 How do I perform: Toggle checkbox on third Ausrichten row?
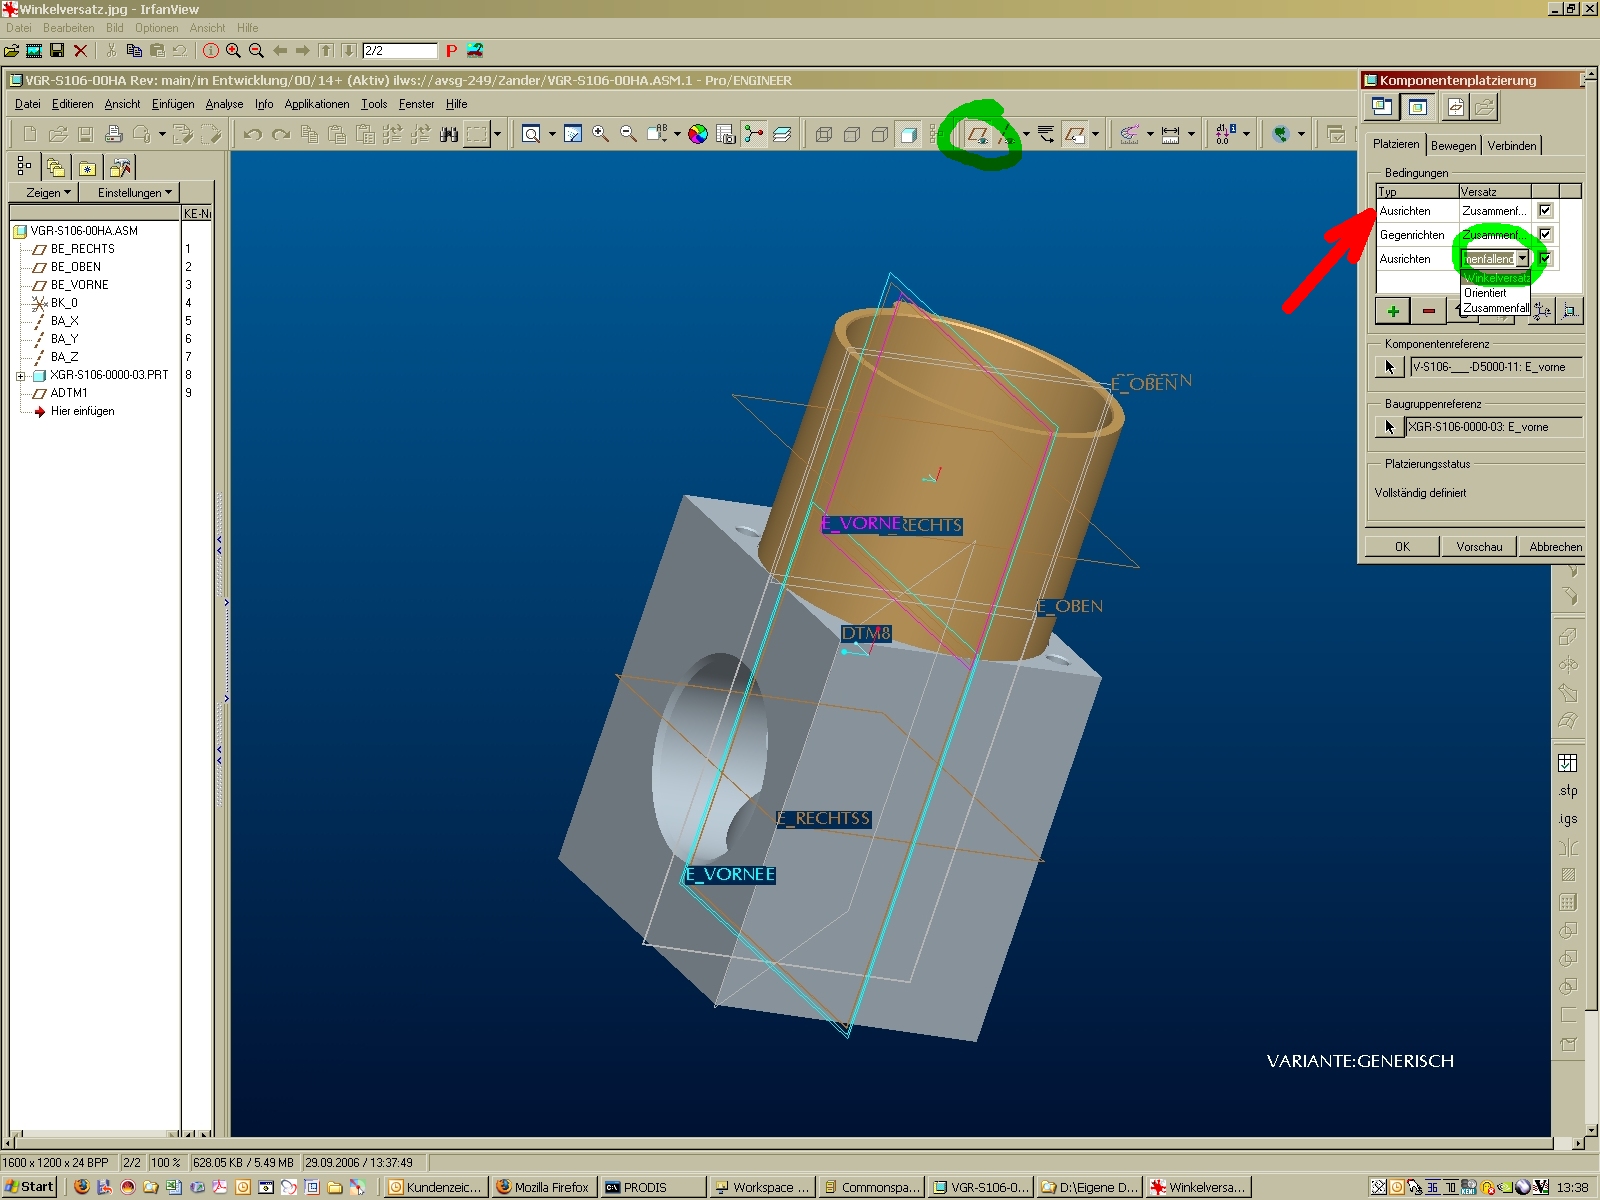pos(1545,259)
